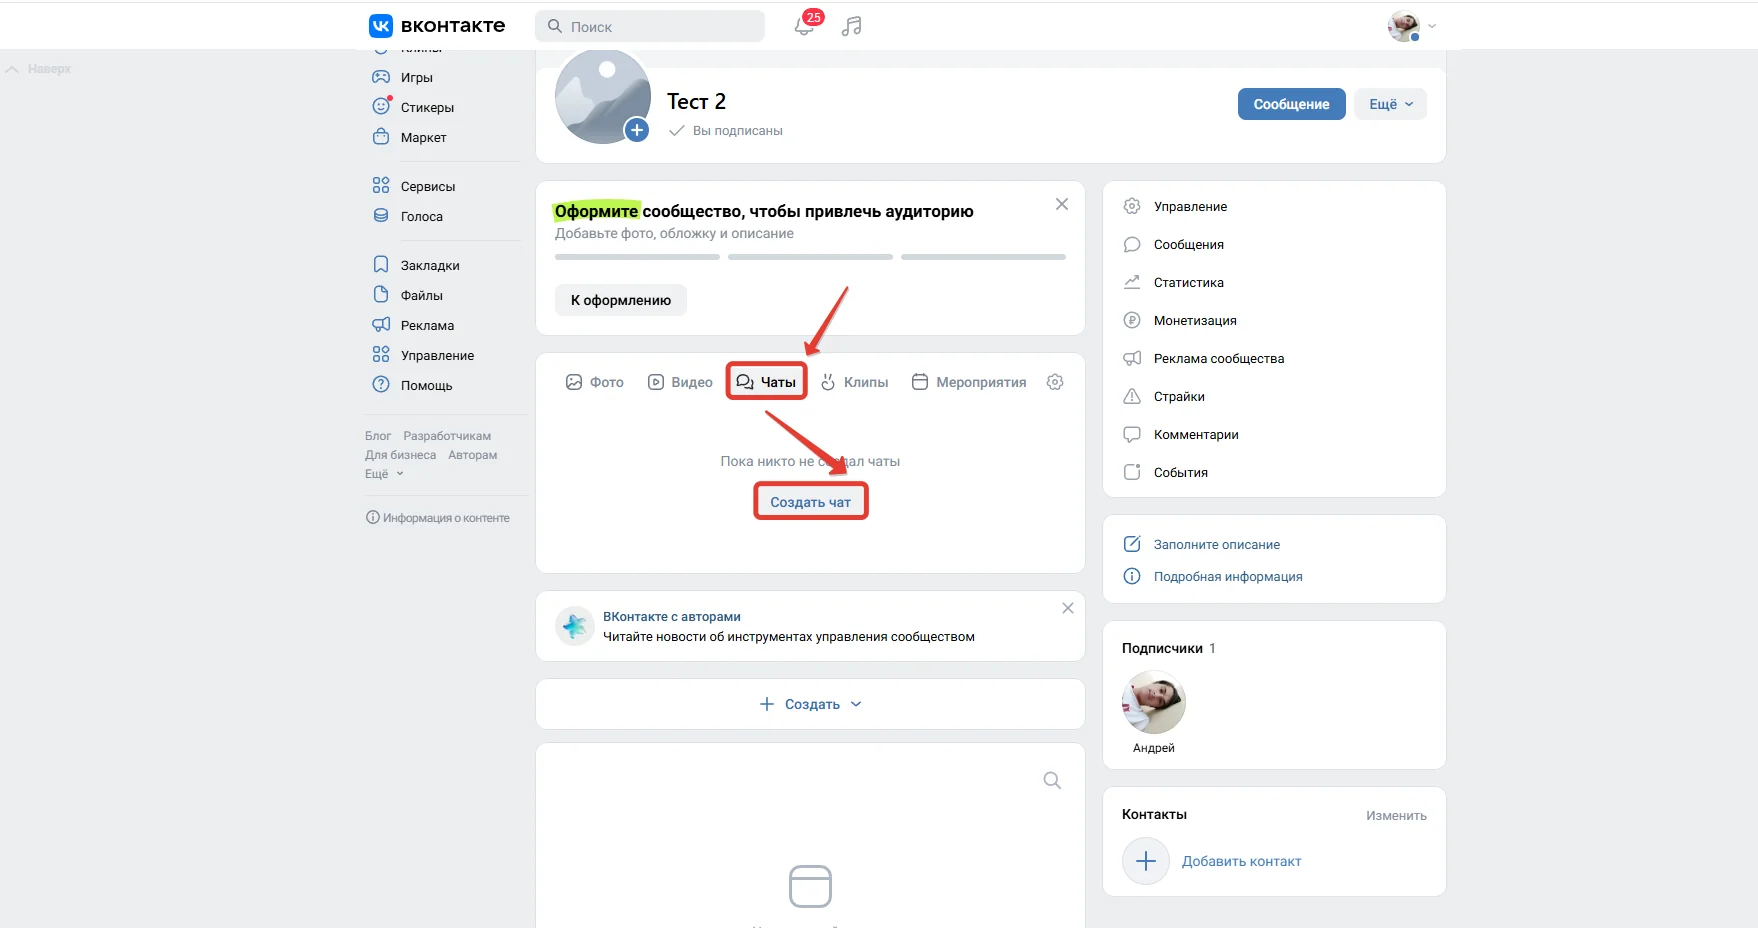The height and width of the screenshot is (928, 1758).
Task: Open Реклама сообщества in the right menu
Action: (1219, 358)
